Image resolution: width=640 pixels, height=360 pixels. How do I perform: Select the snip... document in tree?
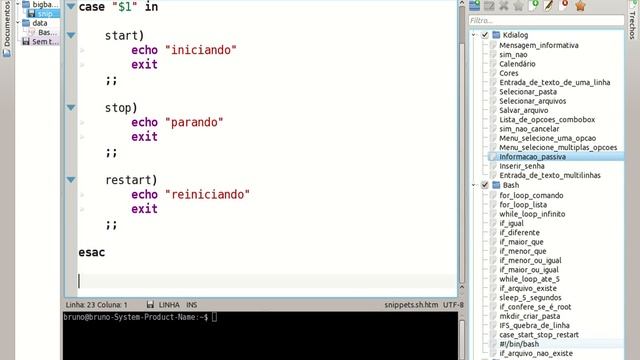(44, 14)
